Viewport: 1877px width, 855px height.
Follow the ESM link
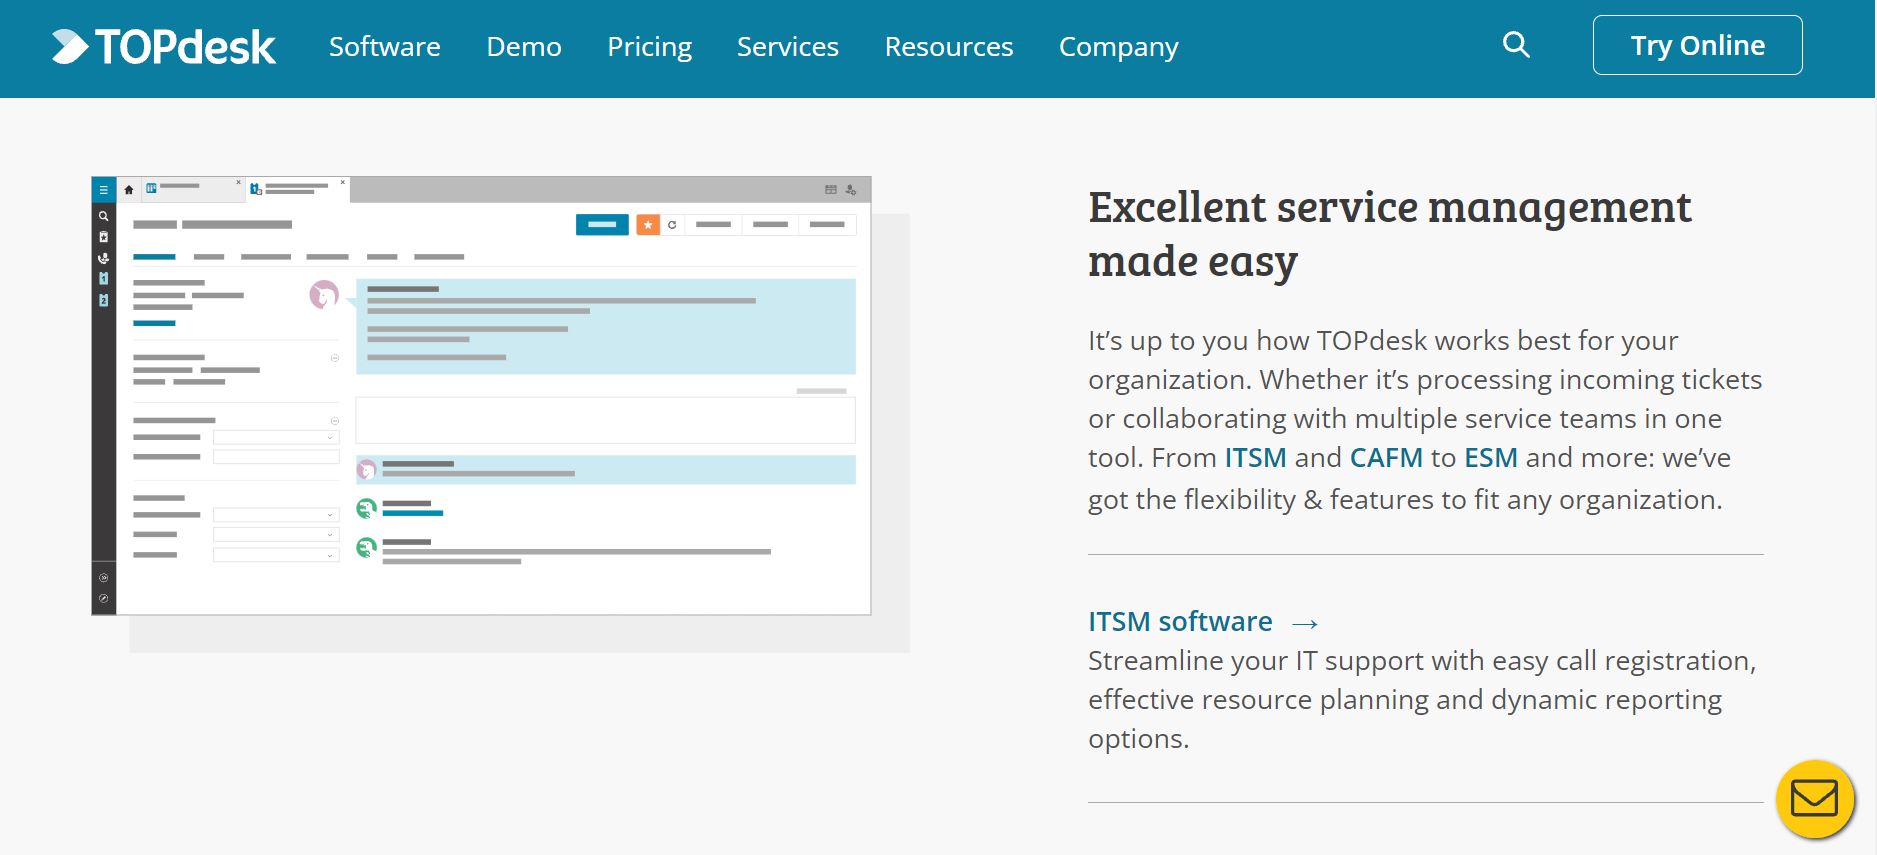[1491, 457]
